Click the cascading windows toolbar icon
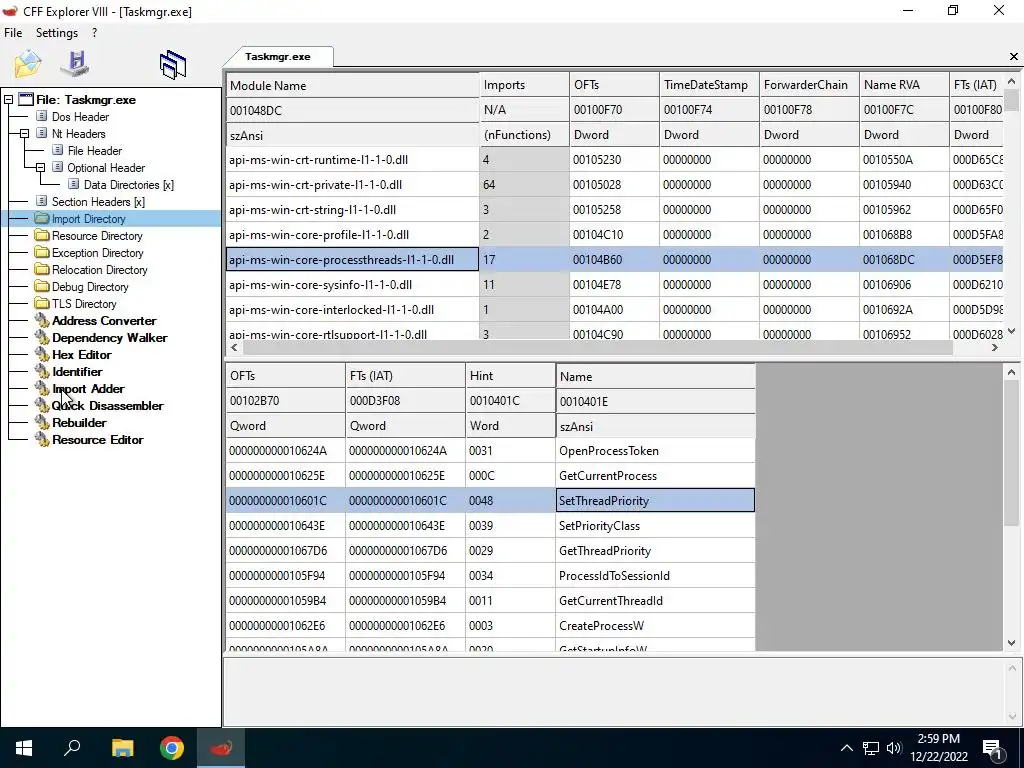The width and height of the screenshot is (1024, 768). point(173,65)
